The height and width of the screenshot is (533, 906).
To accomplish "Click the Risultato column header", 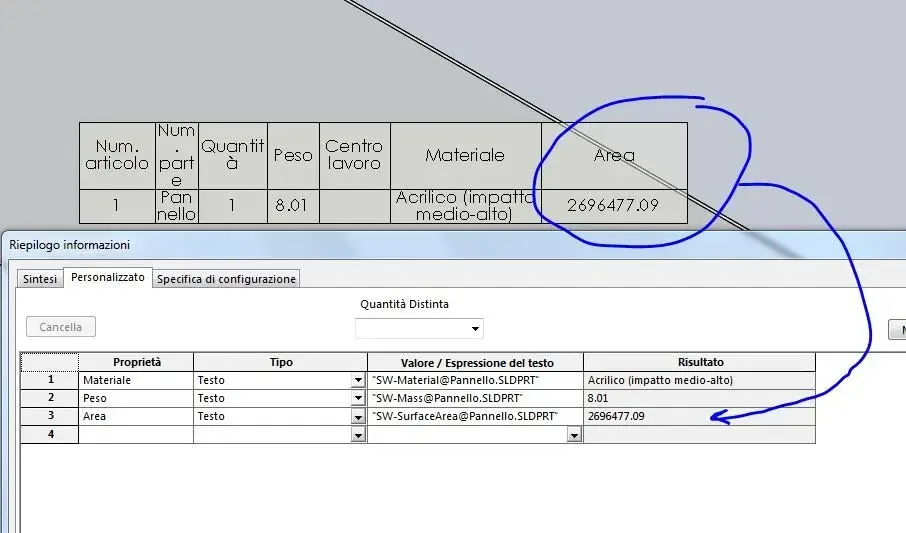I will point(700,362).
